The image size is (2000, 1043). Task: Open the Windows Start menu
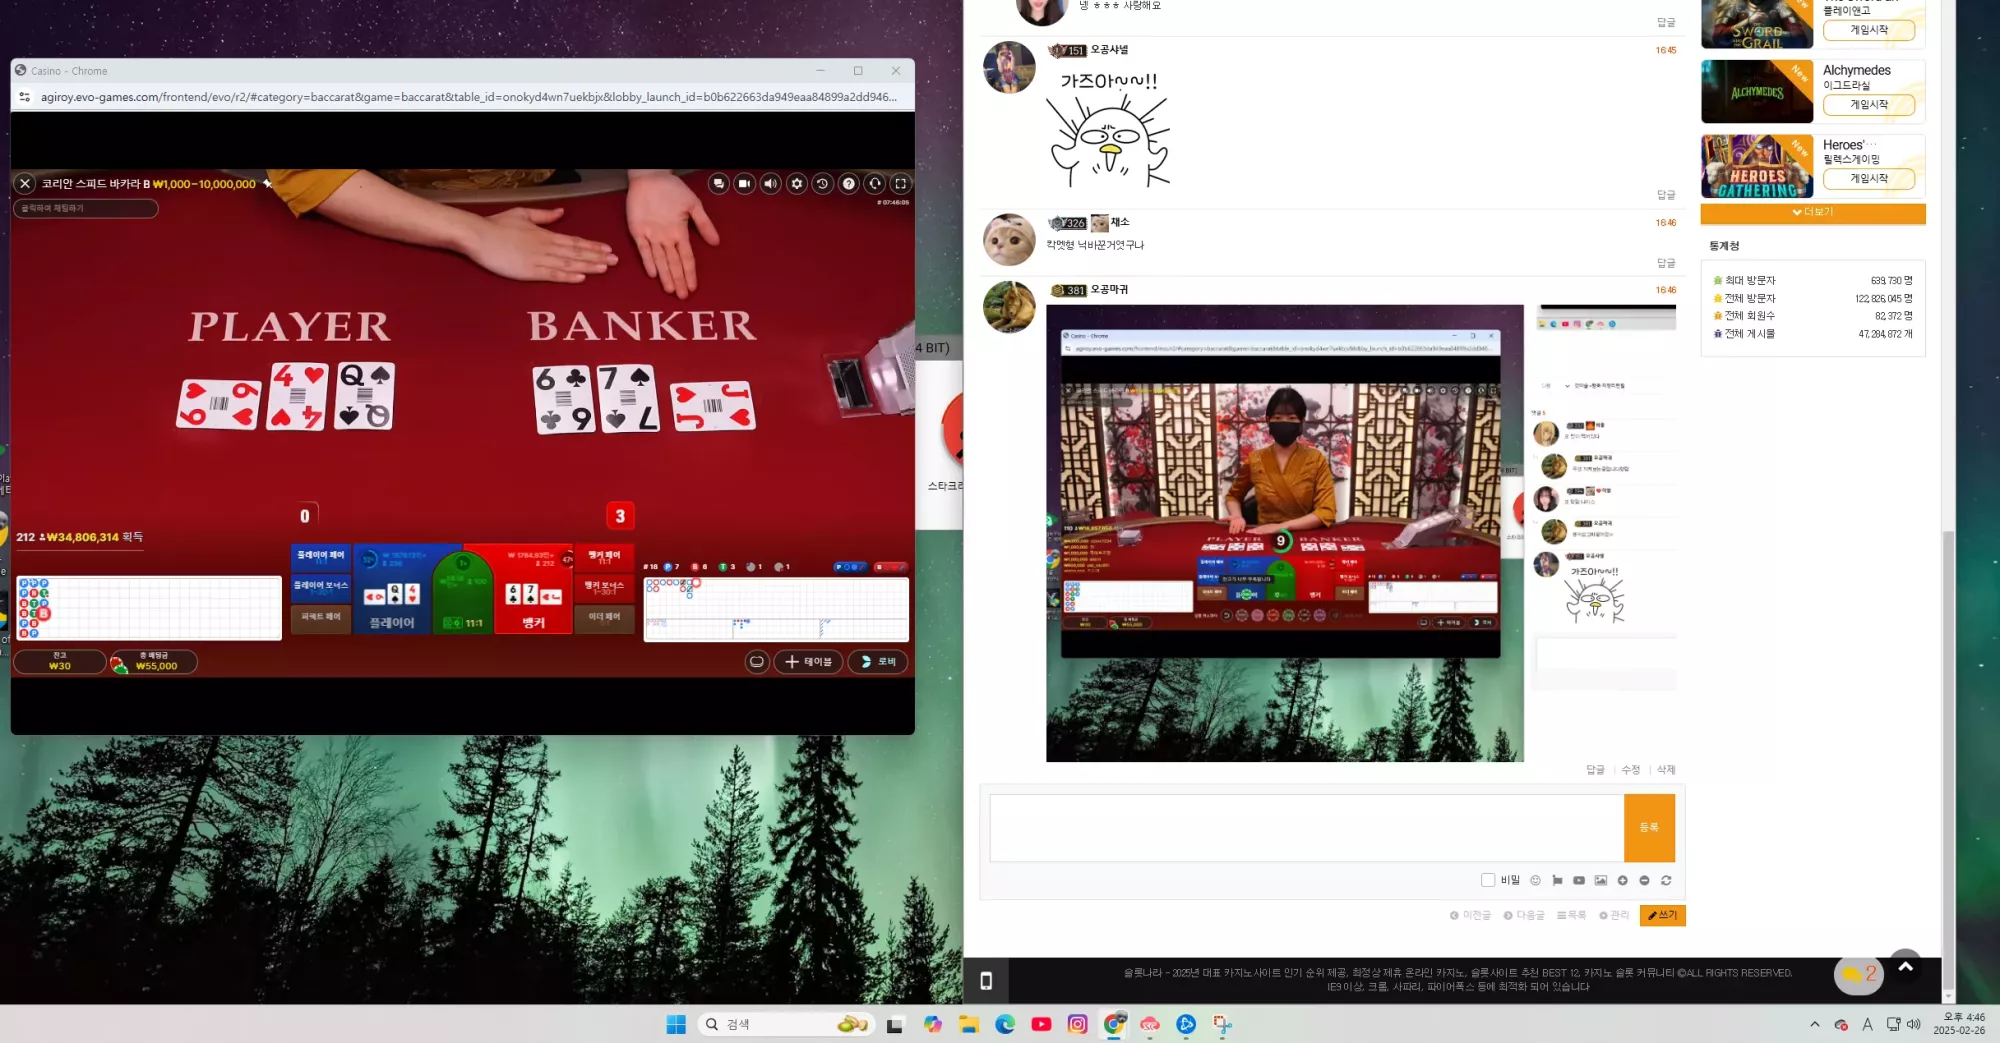pos(676,1024)
